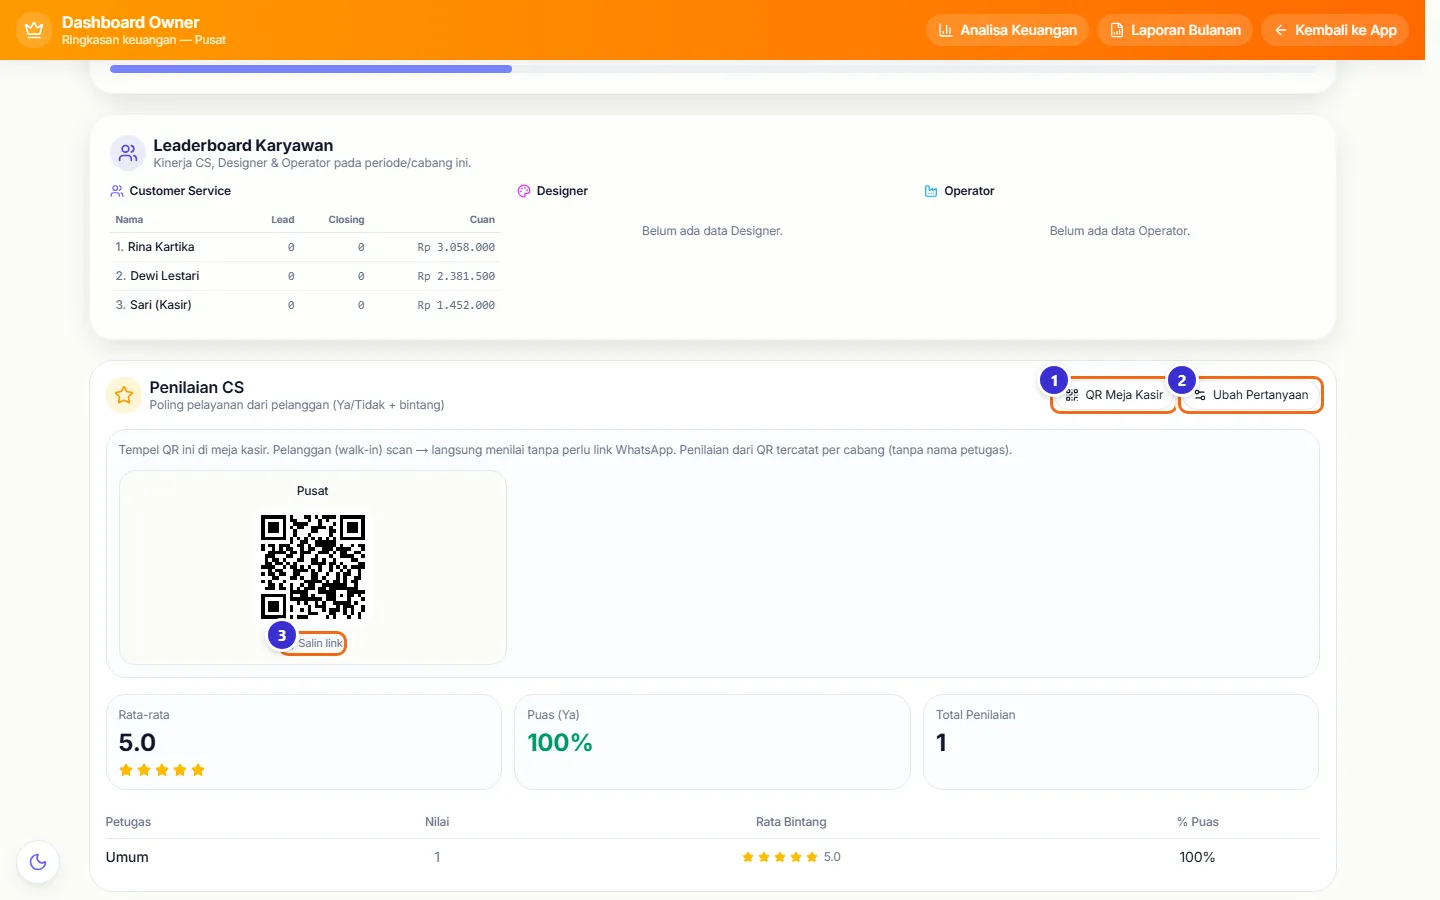The image size is (1440, 900).
Task: Toggle the QR Meja Kasir panel
Action: [x=1114, y=395]
